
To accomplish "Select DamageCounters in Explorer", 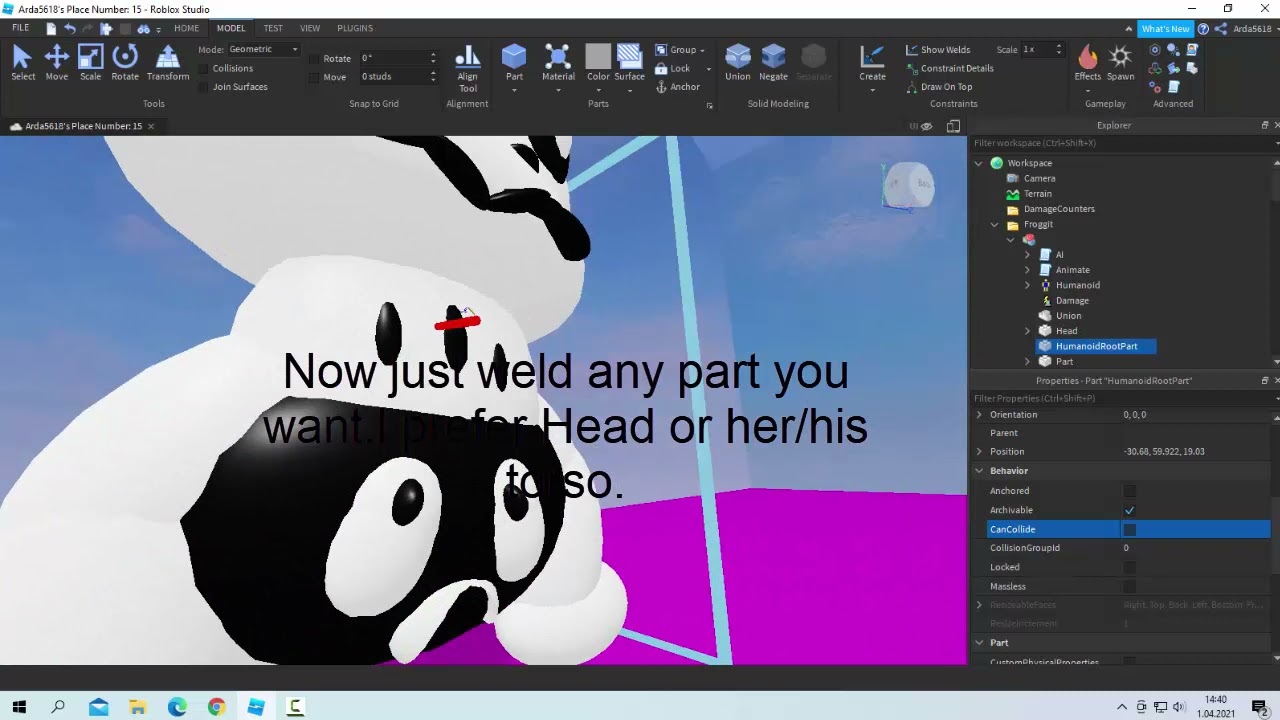I will pyautogui.click(x=1059, y=209).
